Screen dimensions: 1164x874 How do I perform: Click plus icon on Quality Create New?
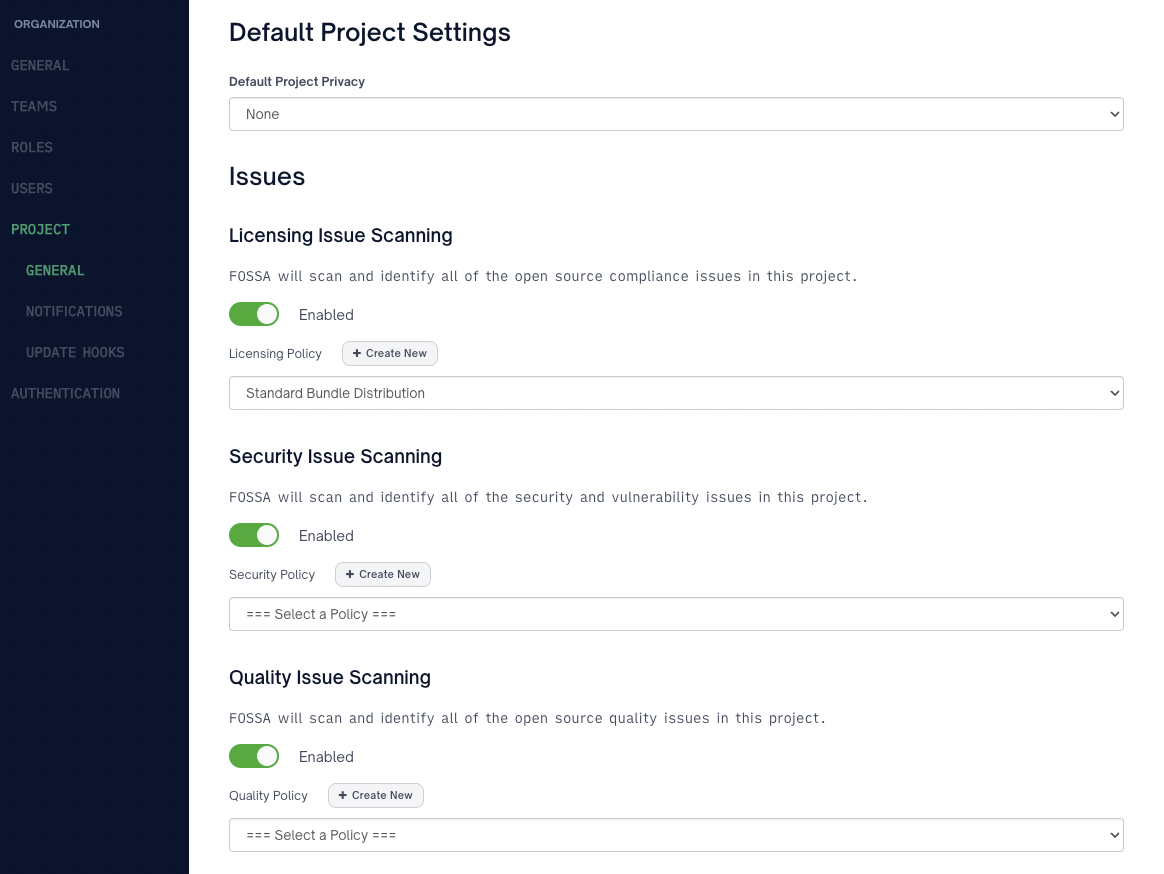[x=343, y=795]
